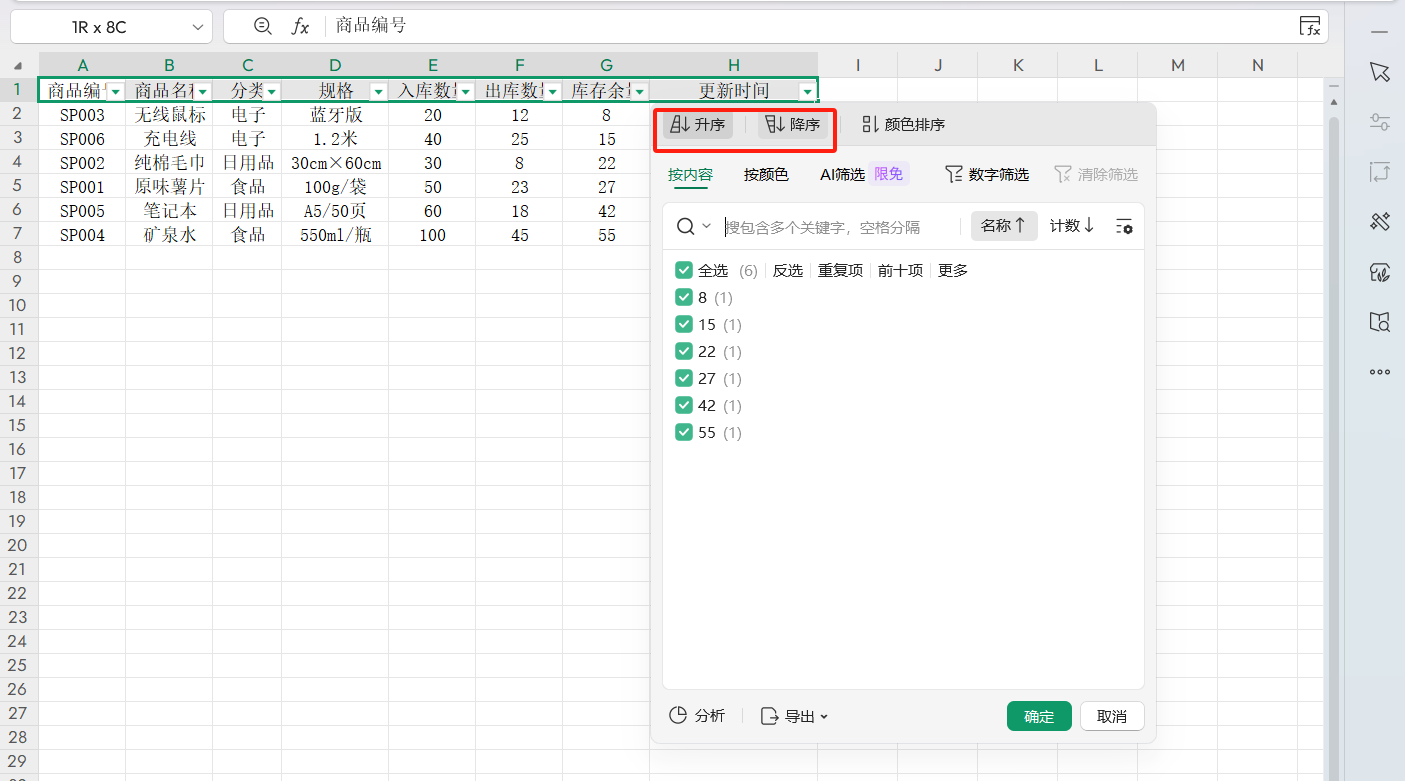Open the filter list settings icon beside 计数

click(x=1124, y=226)
